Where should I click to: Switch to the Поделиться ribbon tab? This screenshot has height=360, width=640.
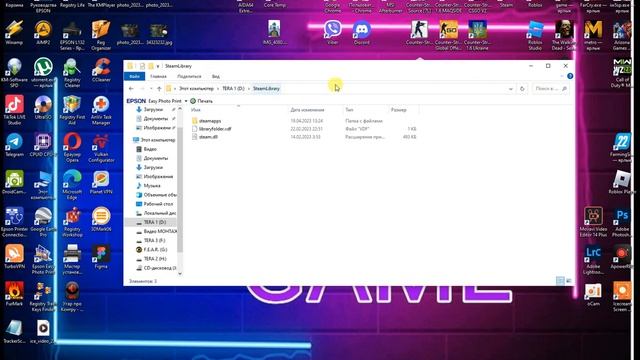[x=189, y=76]
